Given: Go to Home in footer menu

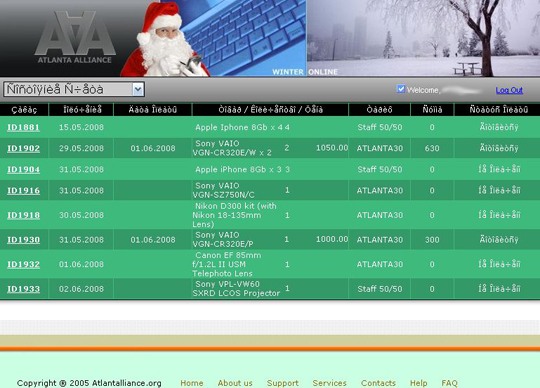Looking at the screenshot, I should click(192, 383).
